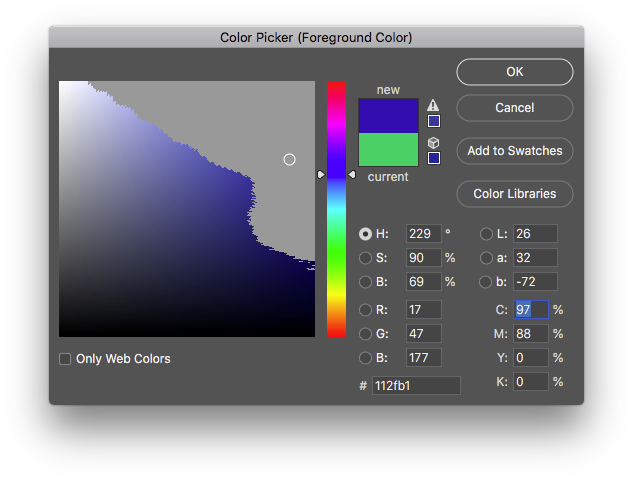Select the R red radio button
This screenshot has width=632, height=478.
click(366, 310)
